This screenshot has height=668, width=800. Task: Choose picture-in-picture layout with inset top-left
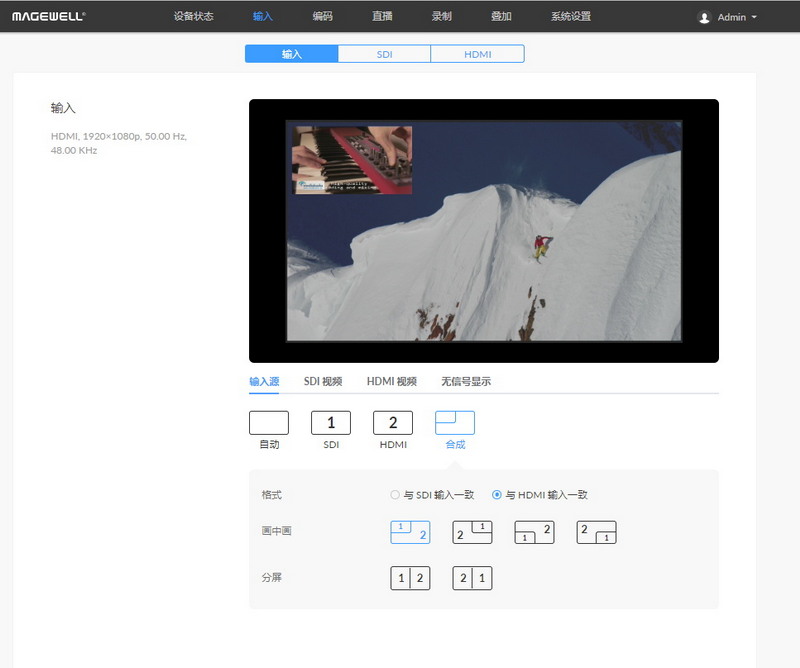coord(410,532)
